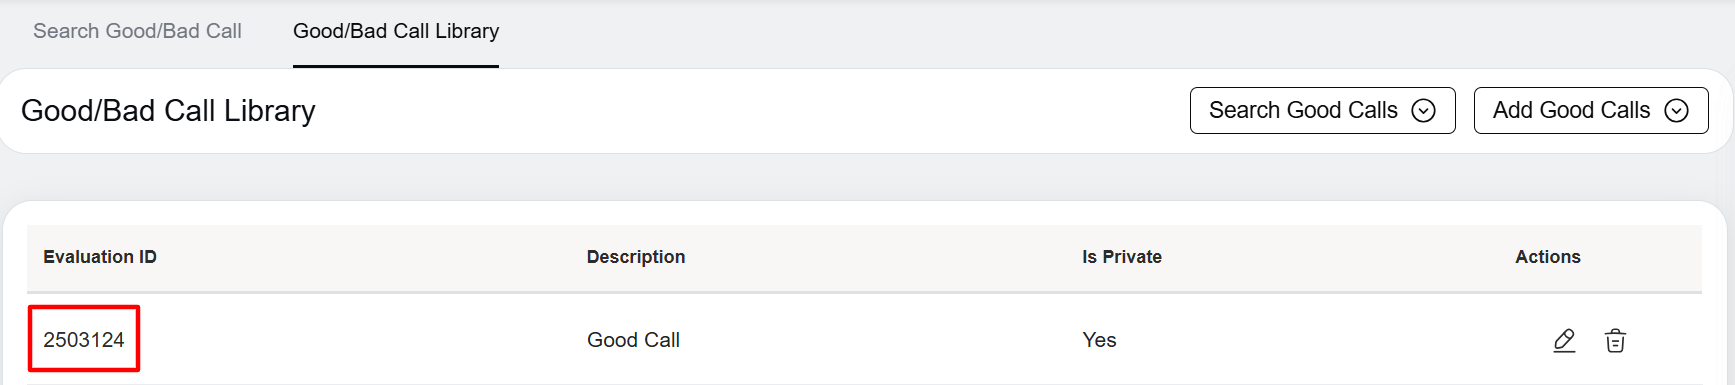Select the table row for evaluation 2503124
This screenshot has height=385, width=1735.
864,339
